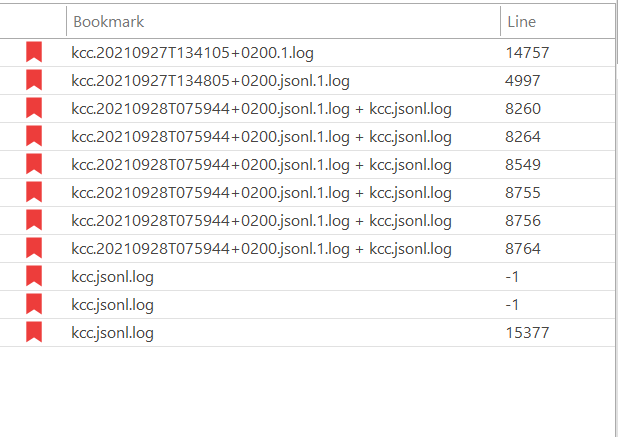Click the bookmark flag beside line 8260
The width and height of the screenshot is (618, 437).
[34, 108]
